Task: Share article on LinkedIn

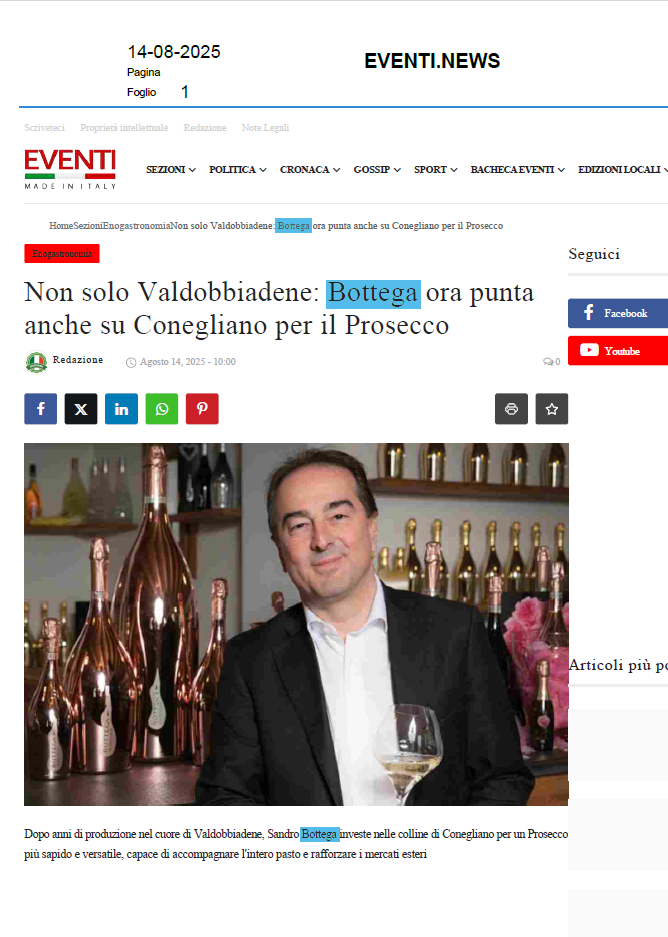Action: pos(121,409)
